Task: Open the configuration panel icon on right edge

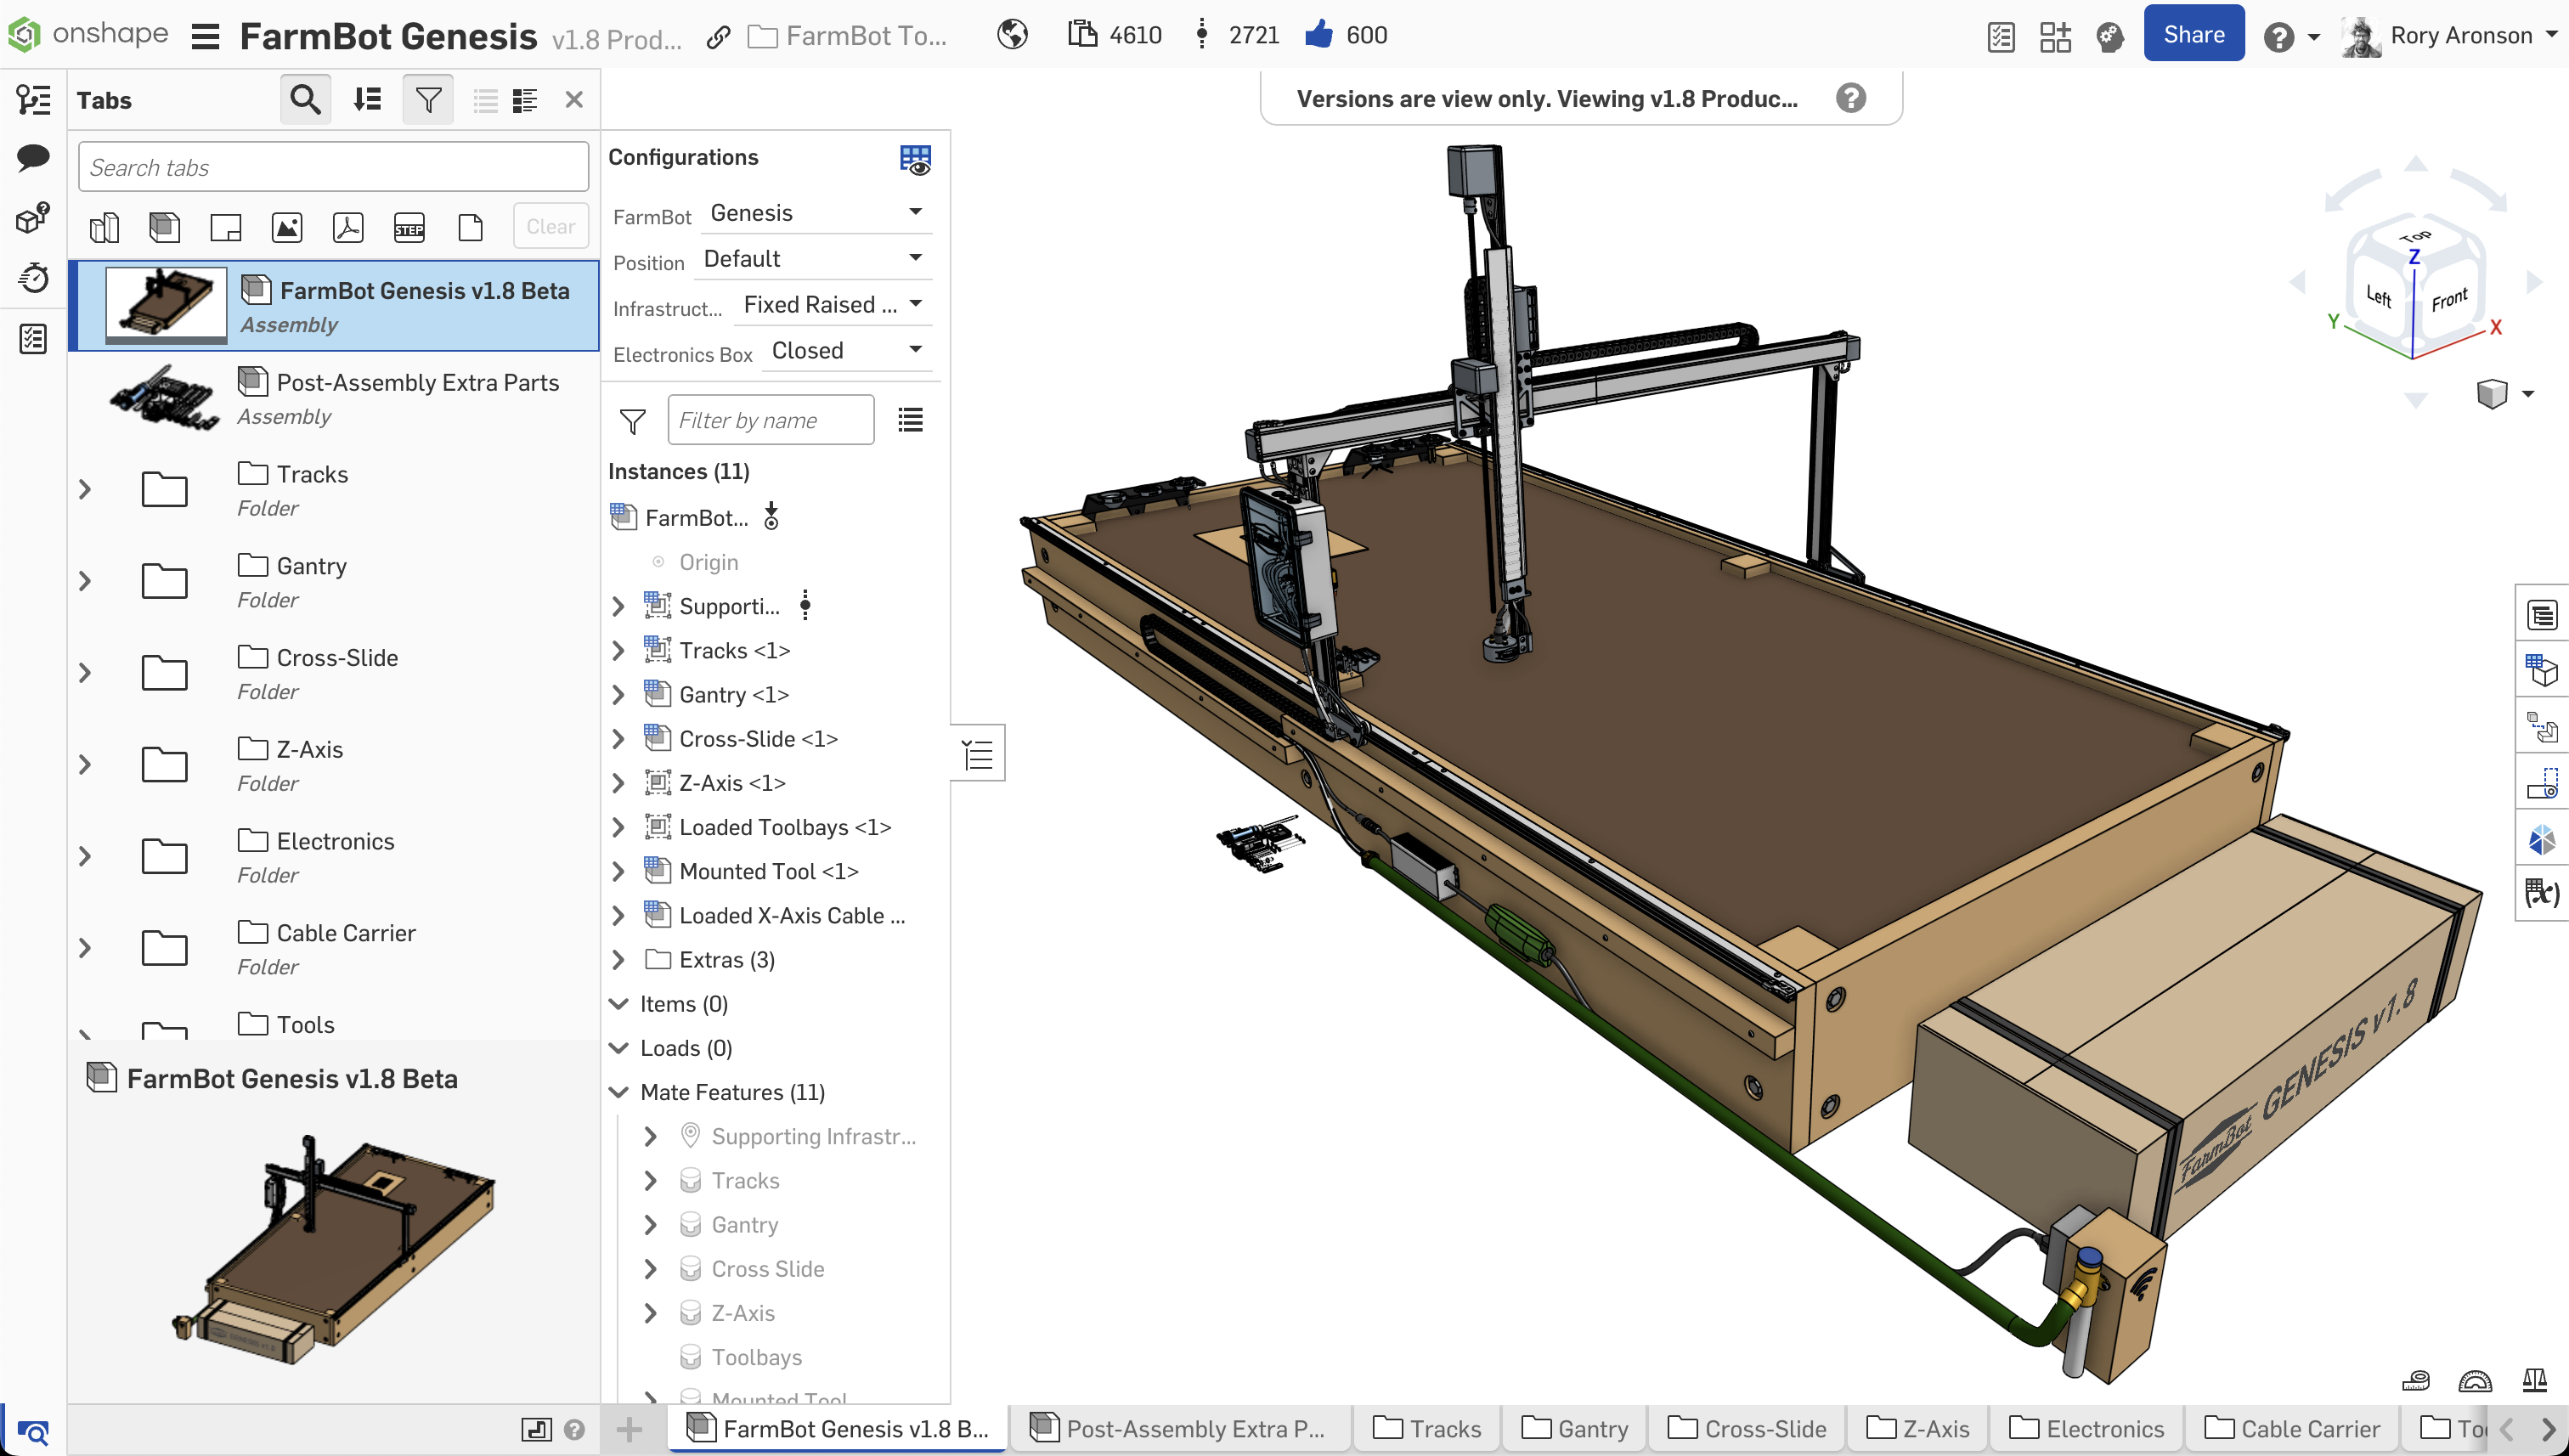Action: coord(2541,669)
